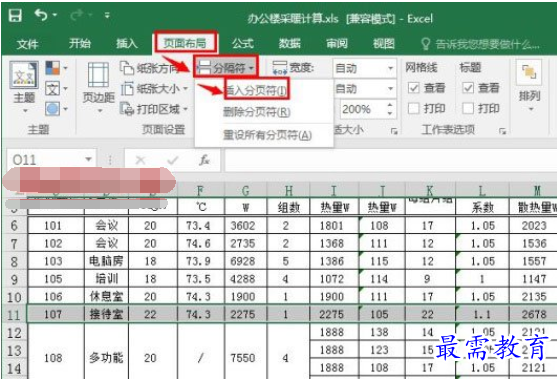Toggle 网格线 打印 checkbox
This screenshot has height=379, width=557.
tap(413, 108)
